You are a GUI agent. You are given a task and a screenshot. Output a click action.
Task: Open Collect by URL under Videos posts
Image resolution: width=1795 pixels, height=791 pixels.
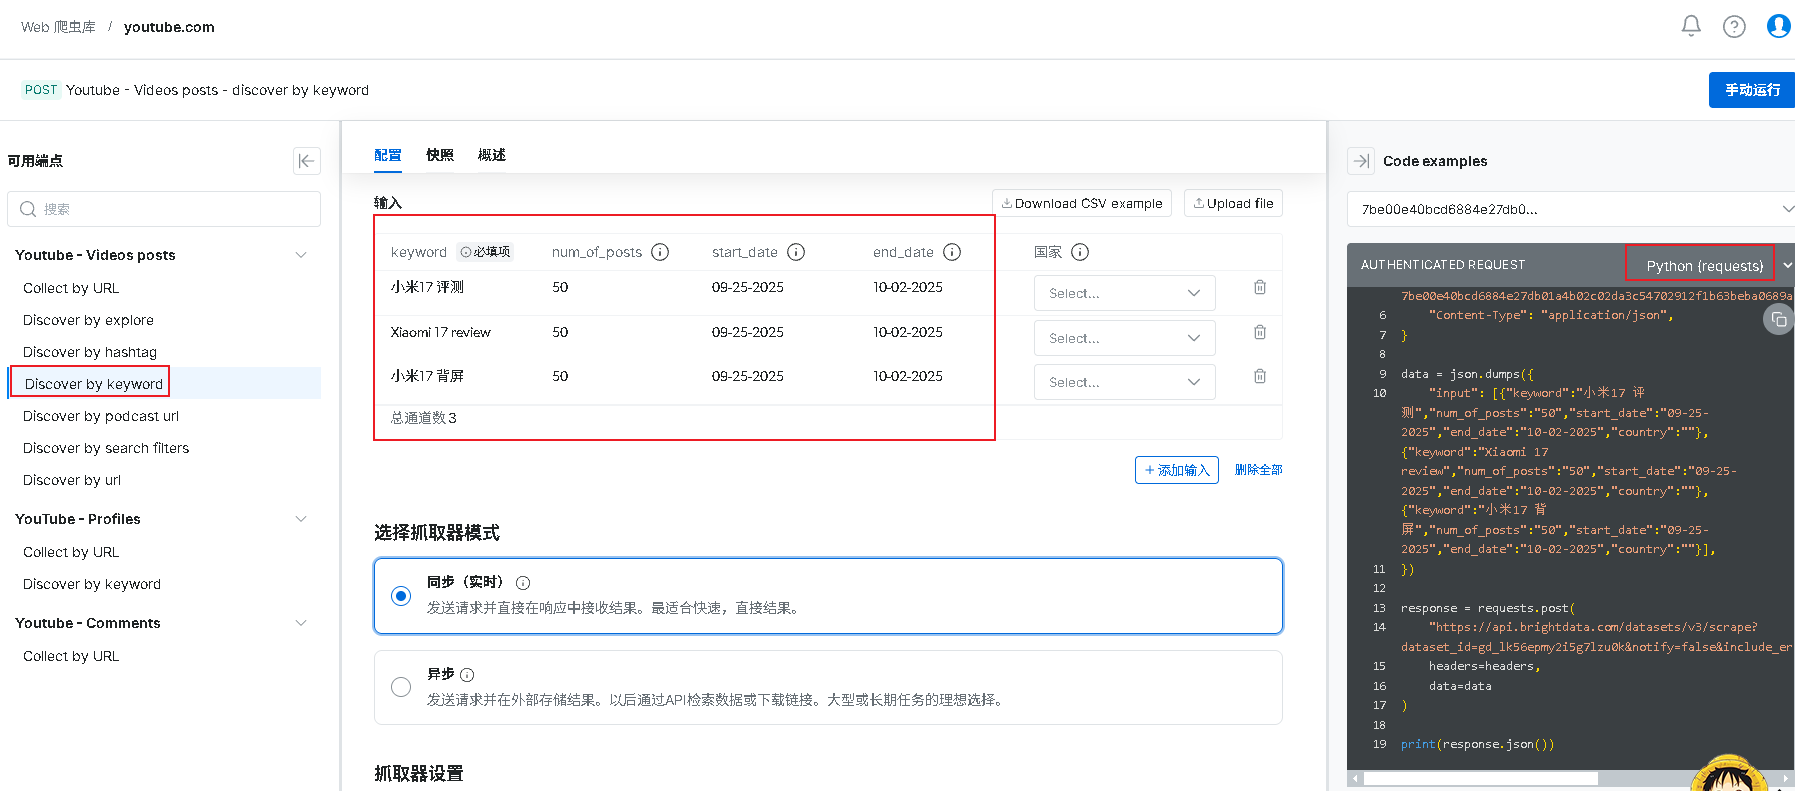[x=71, y=288]
